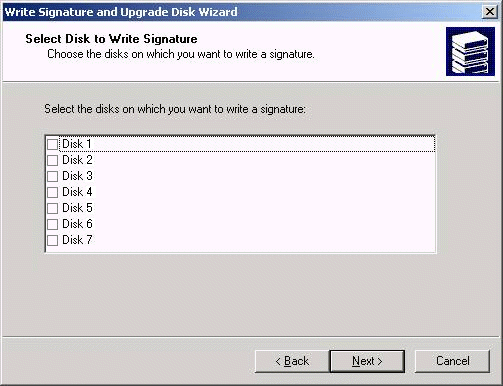Viewport: 503px width, 386px height.
Task: Highlight the Disk 3 list entry
Action: point(77,176)
